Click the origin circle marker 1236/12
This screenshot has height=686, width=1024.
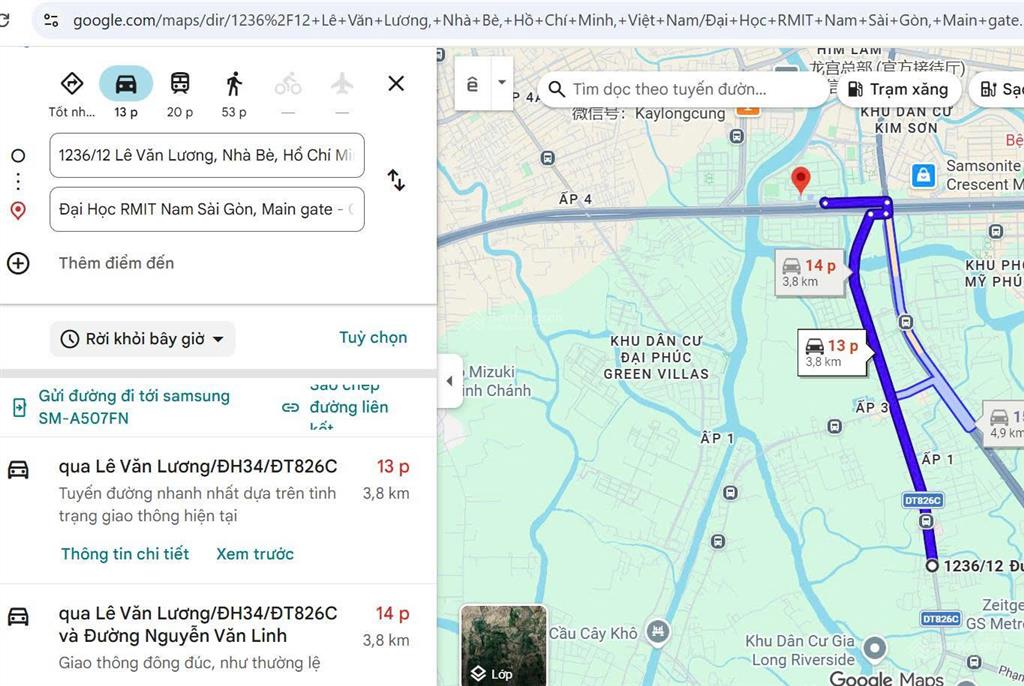[932, 566]
